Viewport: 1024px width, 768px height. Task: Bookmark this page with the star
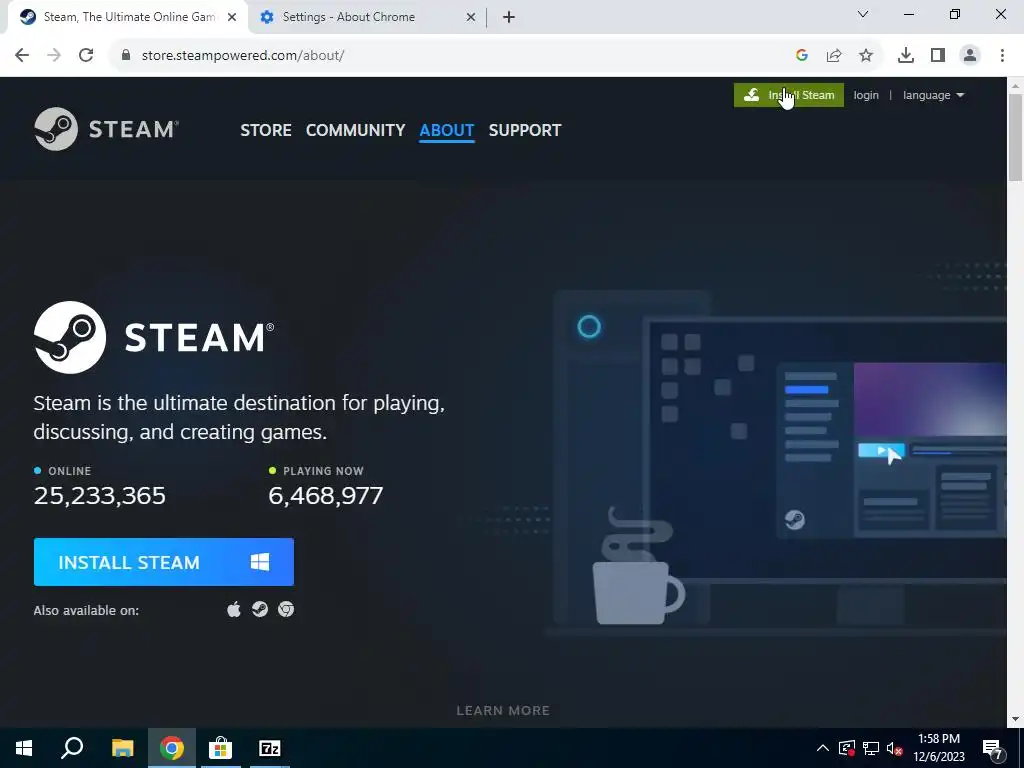click(x=866, y=56)
